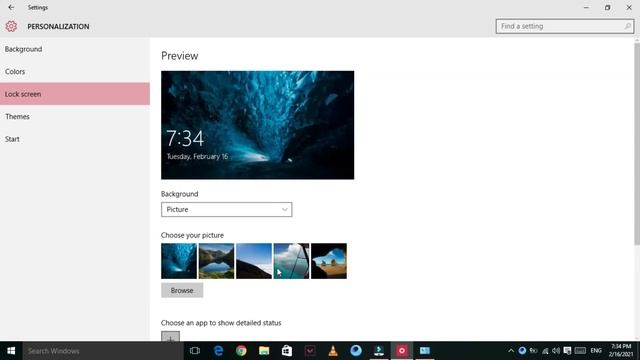Open the volume control tray icon
Viewport: 640px width, 360px height.
click(556, 351)
